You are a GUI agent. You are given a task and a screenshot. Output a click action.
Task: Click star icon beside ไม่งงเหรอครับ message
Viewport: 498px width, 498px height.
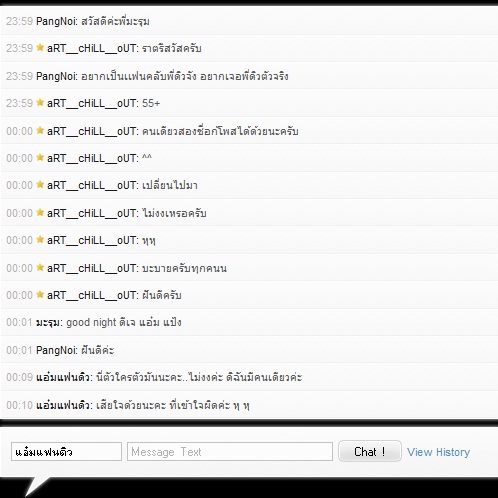[x=40, y=212]
